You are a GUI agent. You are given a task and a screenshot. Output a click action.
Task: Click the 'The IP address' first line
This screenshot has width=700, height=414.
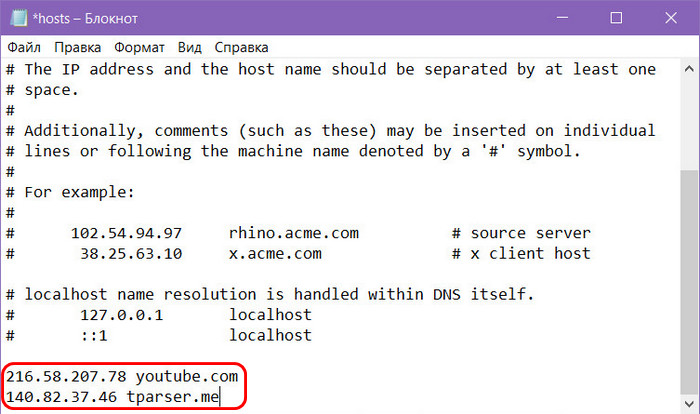331,69
